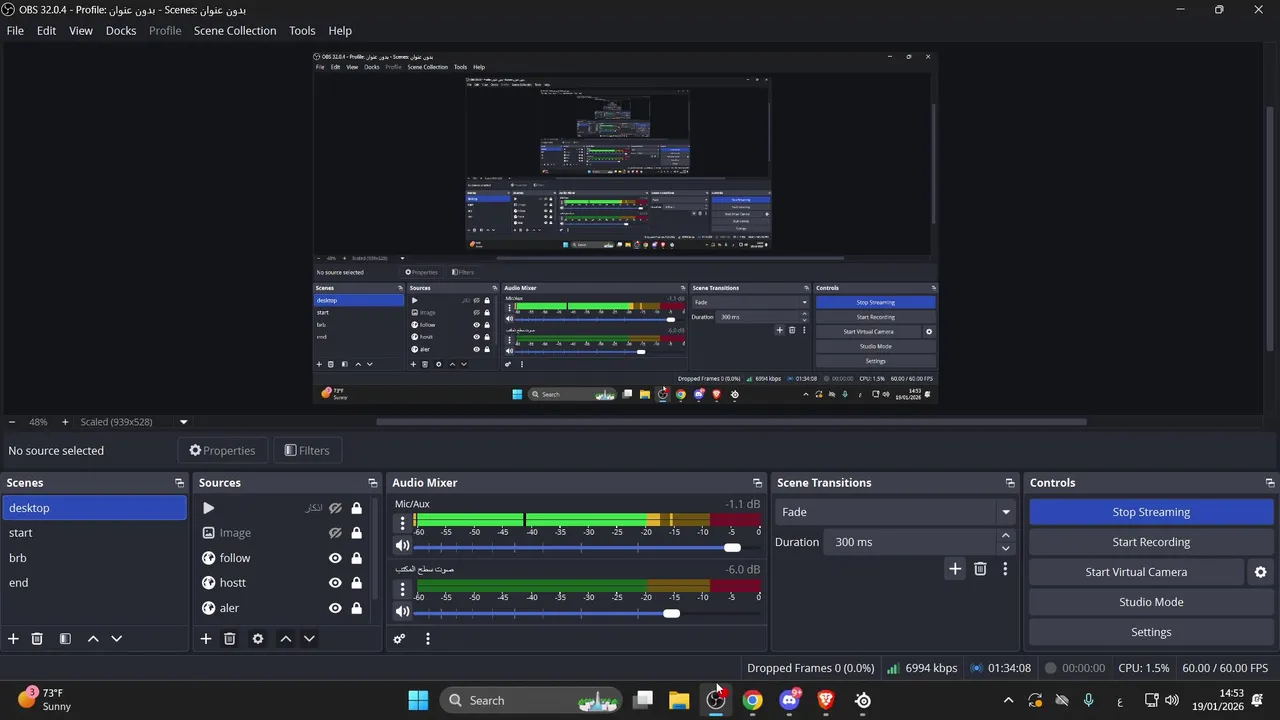Open scene filters icon in Scenes toolbar
The height and width of the screenshot is (720, 1280).
click(65, 639)
